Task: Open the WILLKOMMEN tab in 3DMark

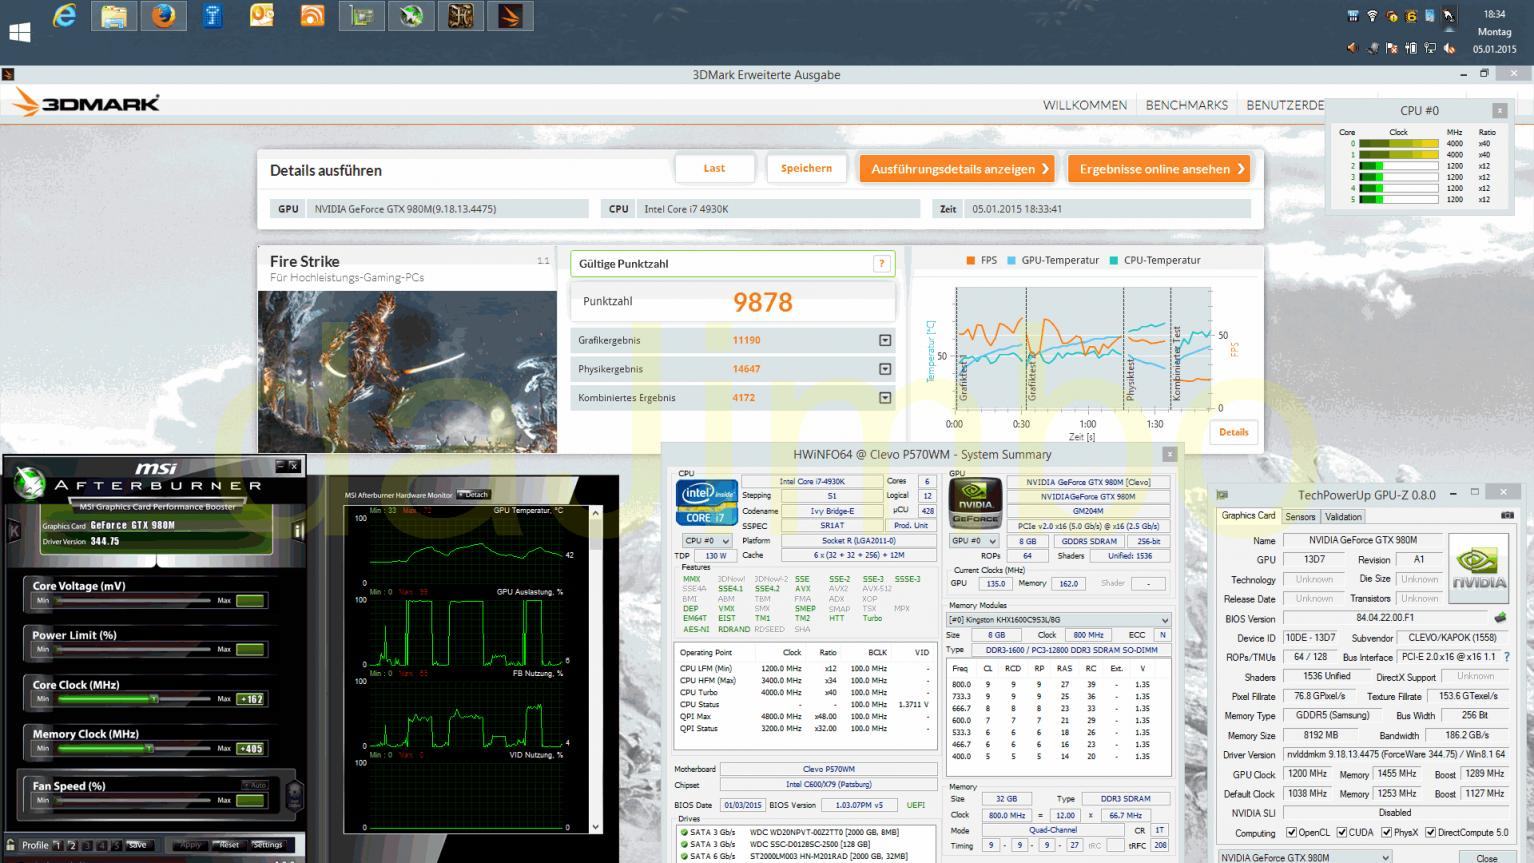Action: coord(1084,105)
